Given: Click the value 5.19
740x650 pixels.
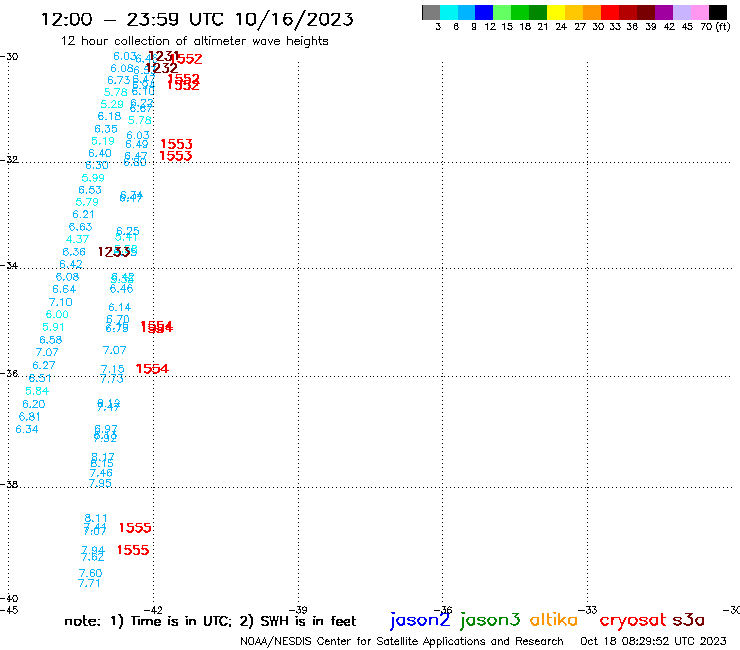Looking at the screenshot, I should [103, 141].
